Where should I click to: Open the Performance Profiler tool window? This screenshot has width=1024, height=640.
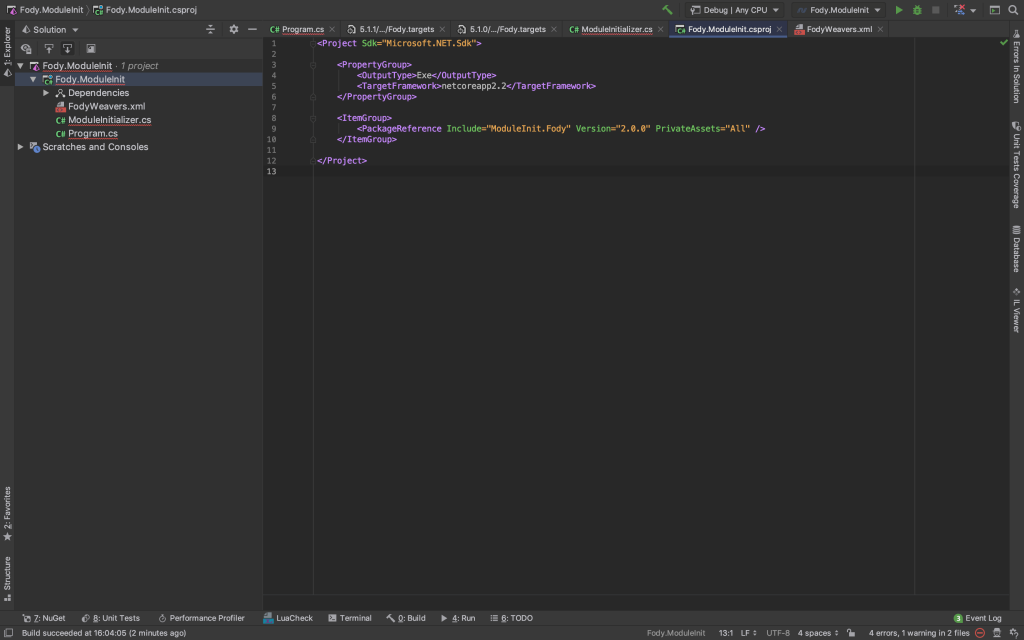click(201, 618)
